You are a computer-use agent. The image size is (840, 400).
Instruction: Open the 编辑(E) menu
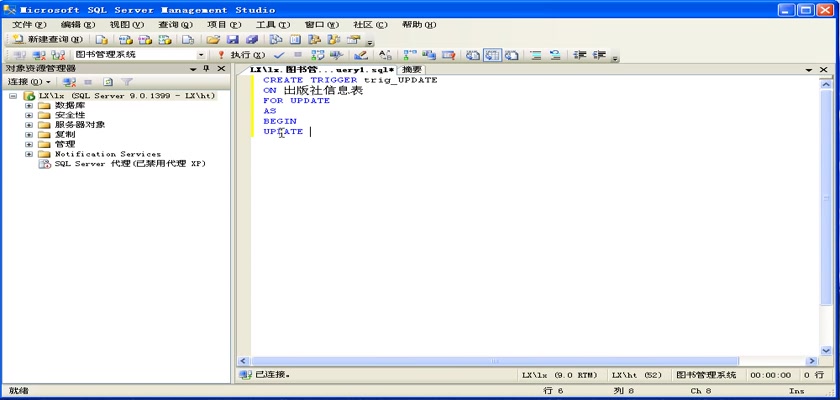click(78, 25)
